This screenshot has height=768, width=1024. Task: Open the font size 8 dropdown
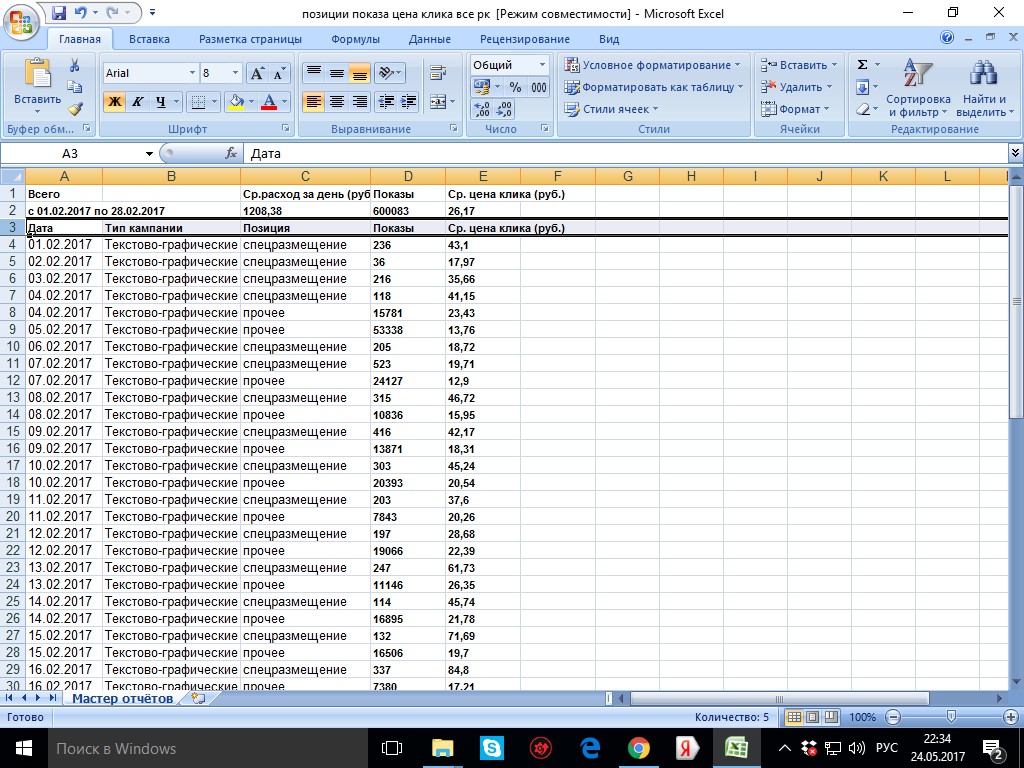(236, 73)
